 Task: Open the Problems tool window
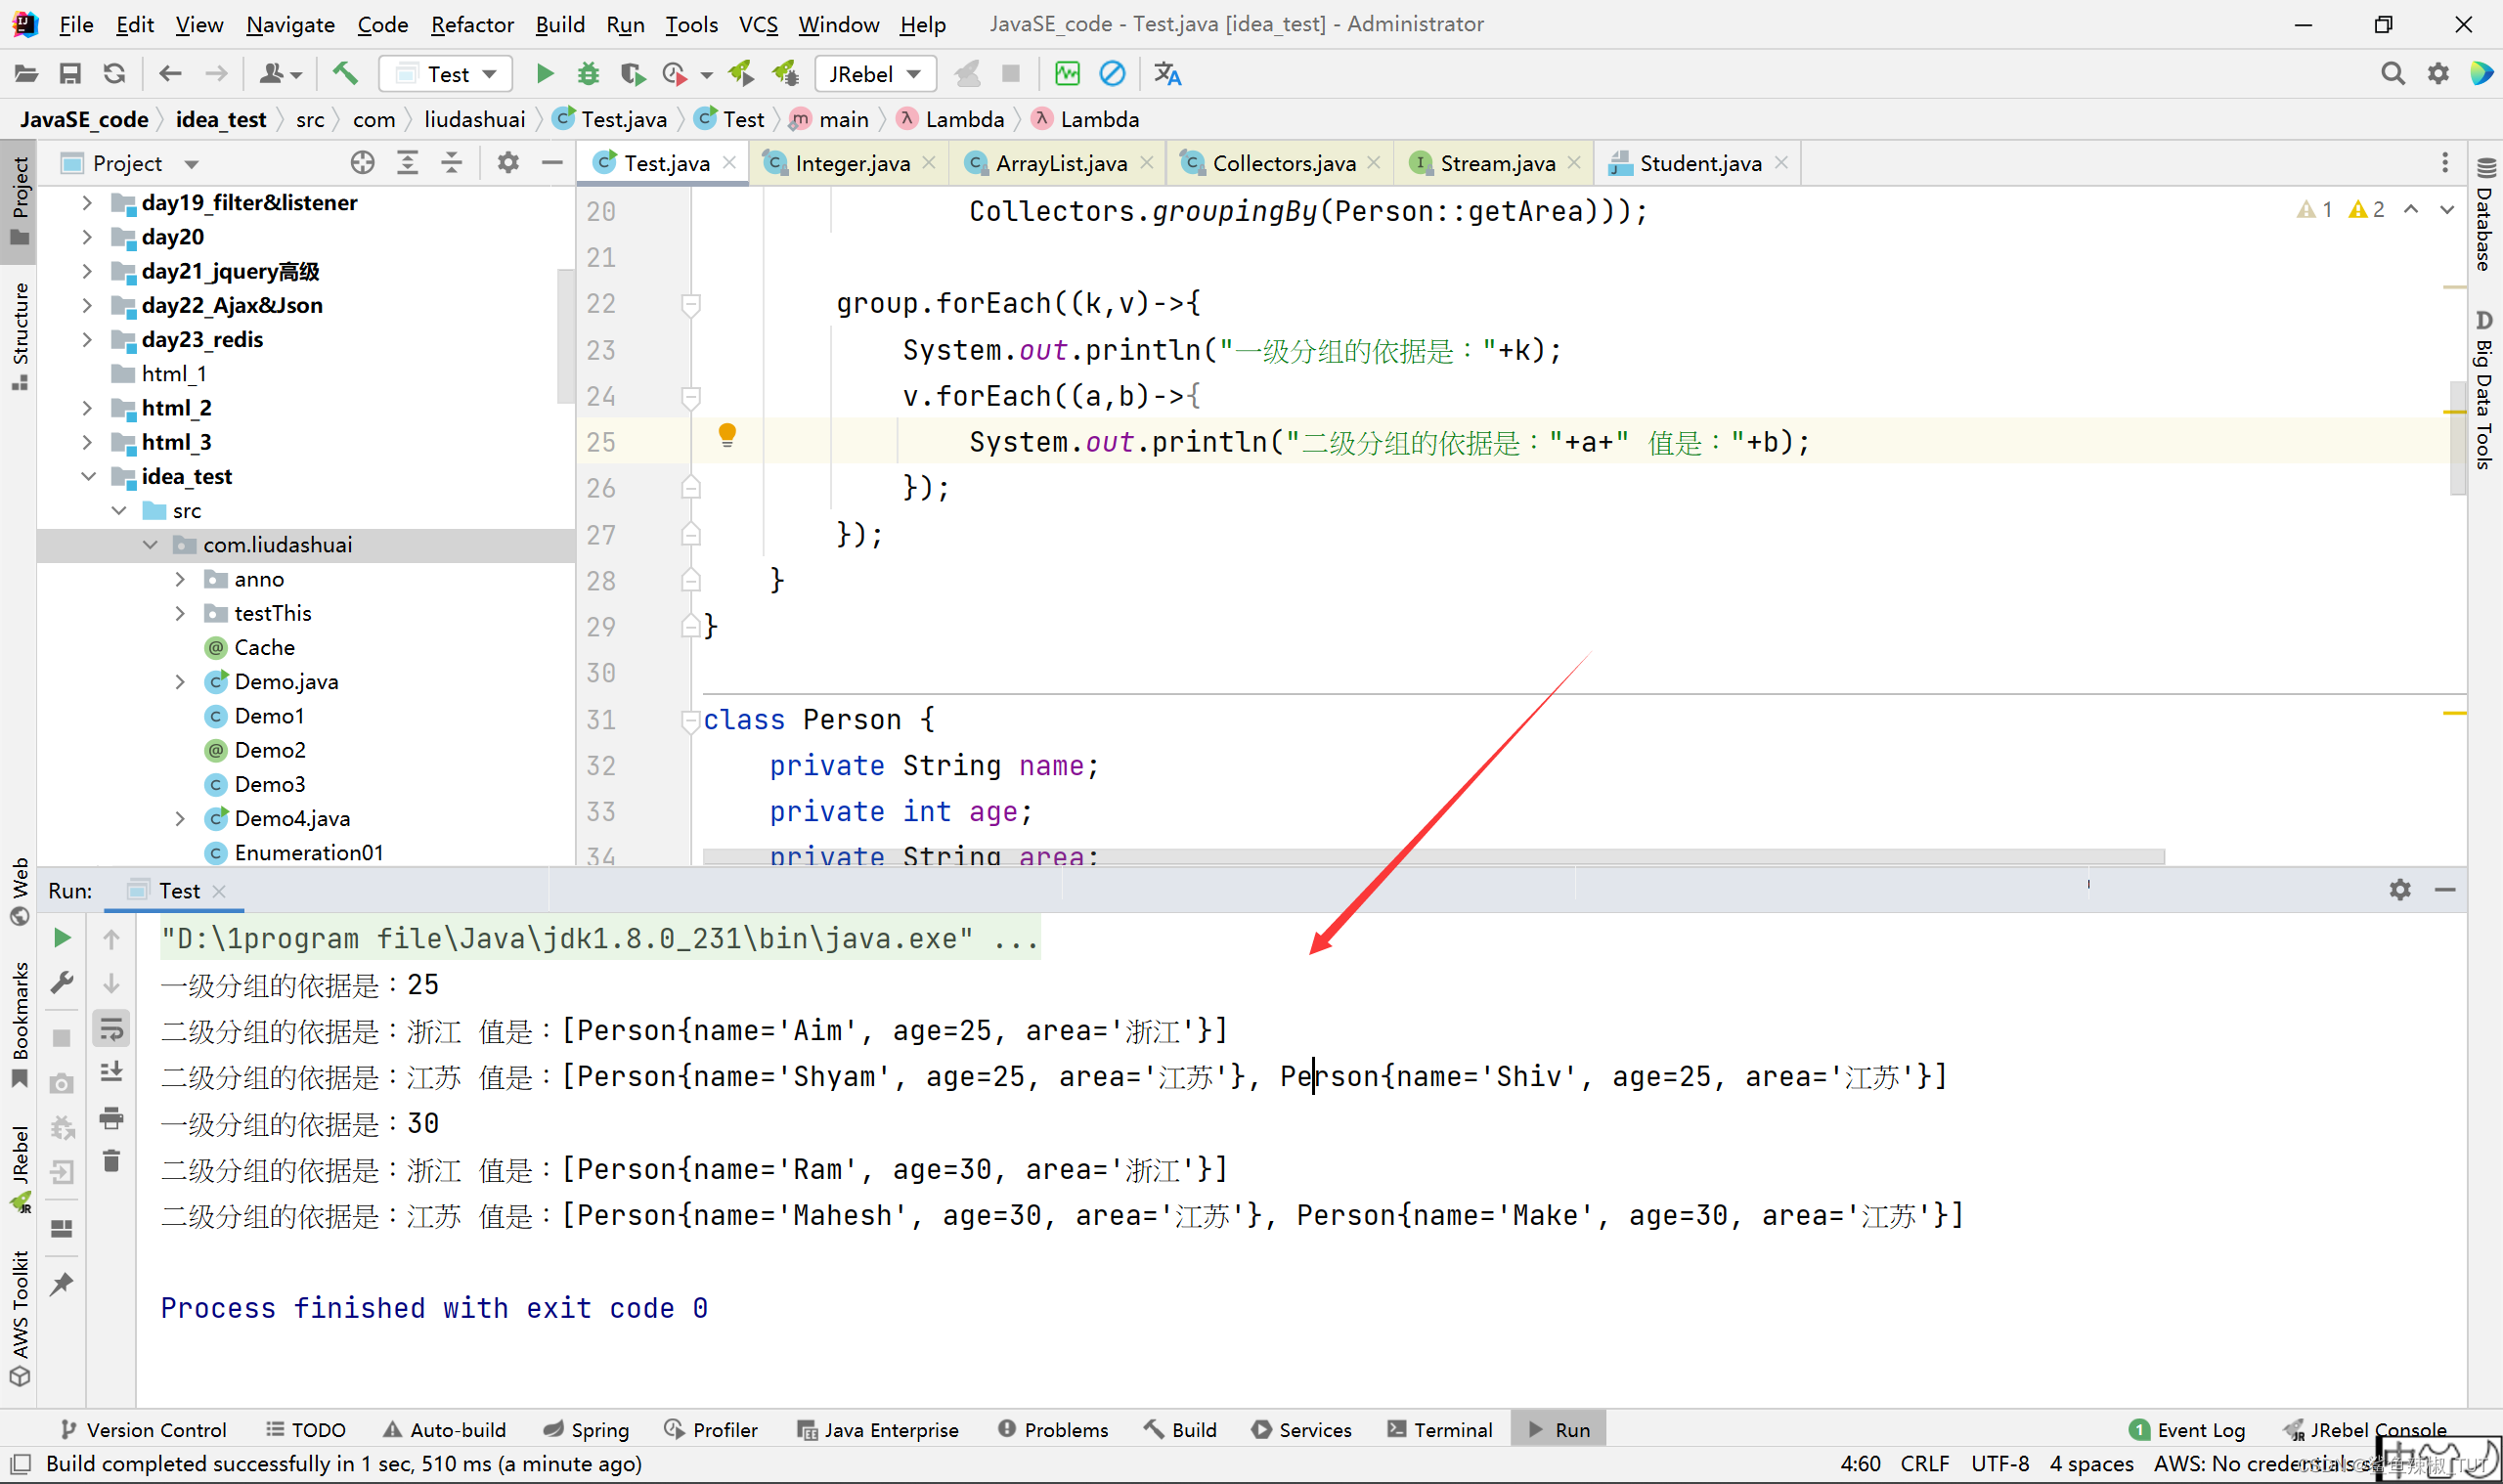[x=1053, y=1430]
